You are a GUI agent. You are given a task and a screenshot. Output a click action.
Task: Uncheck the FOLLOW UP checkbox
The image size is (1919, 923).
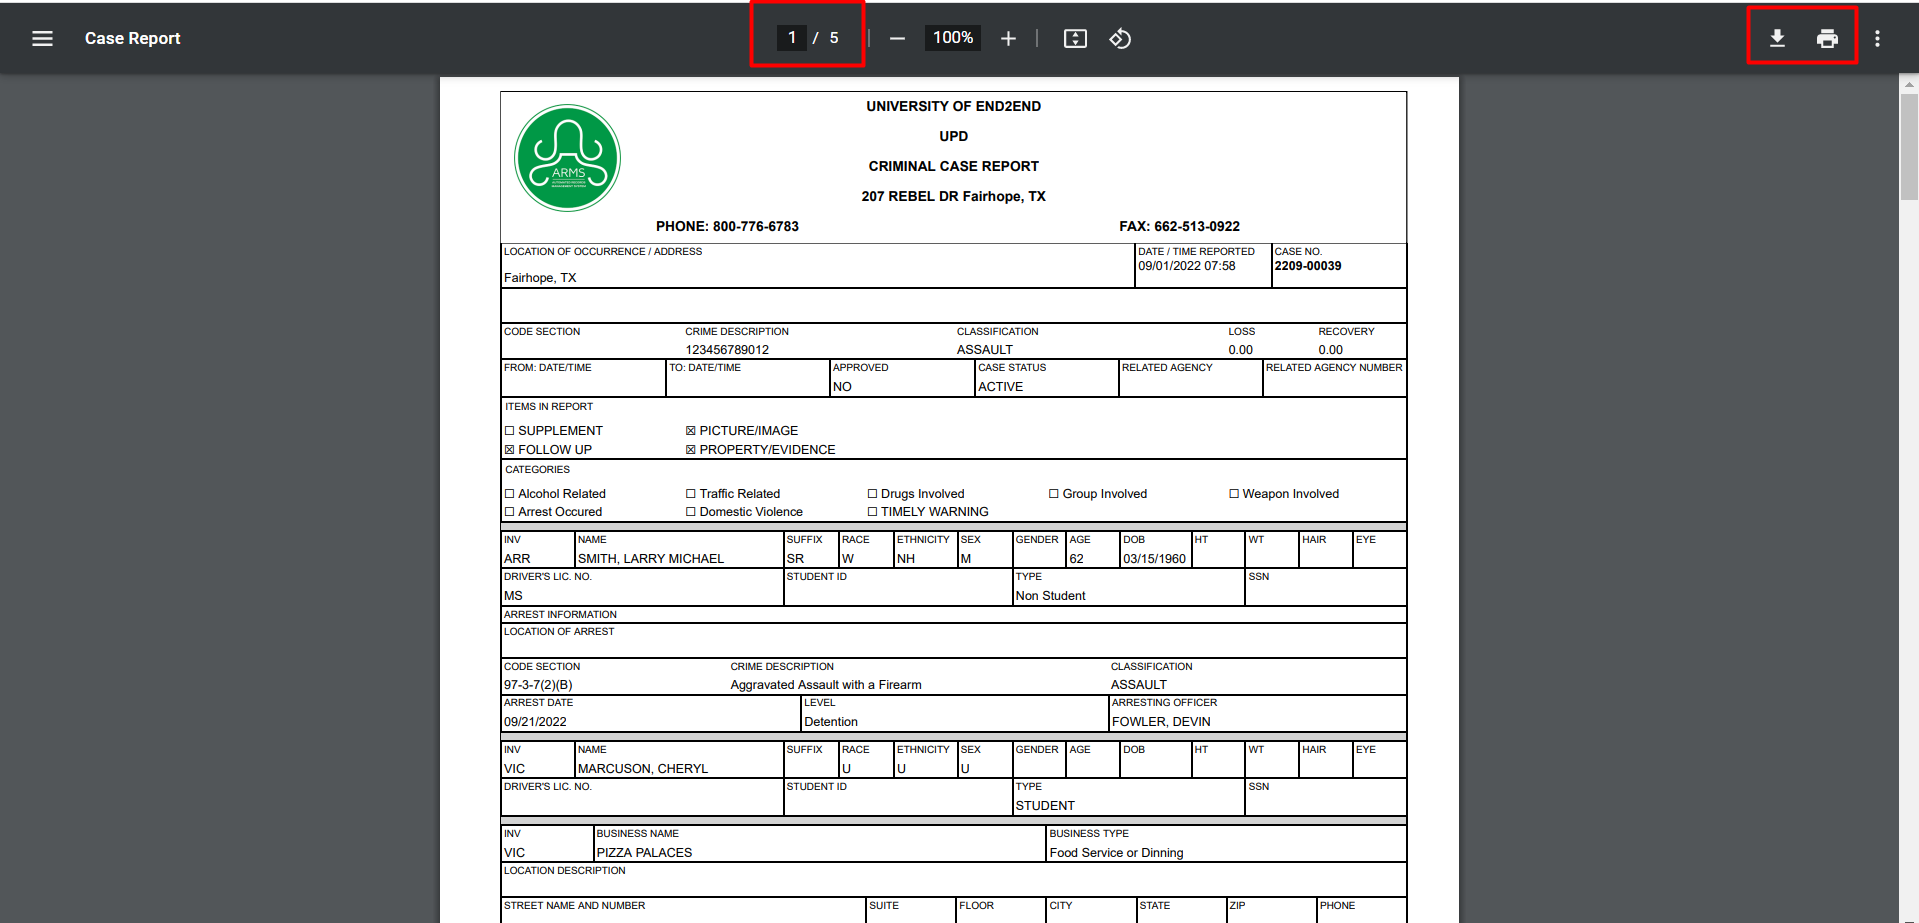510,449
